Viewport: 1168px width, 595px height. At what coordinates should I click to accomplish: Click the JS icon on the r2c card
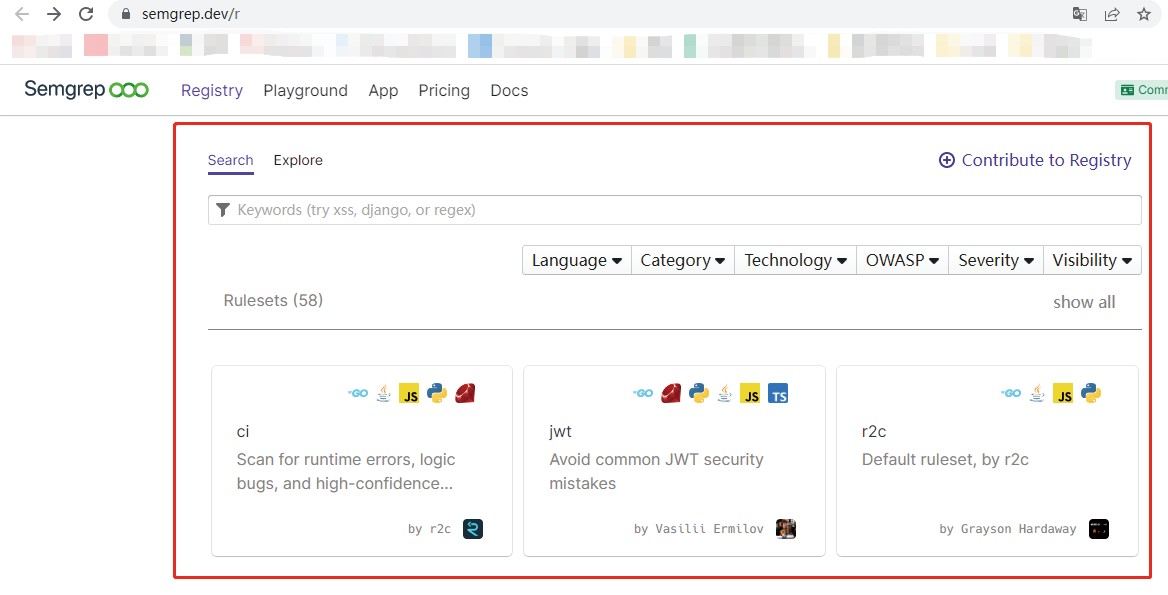(x=1063, y=393)
